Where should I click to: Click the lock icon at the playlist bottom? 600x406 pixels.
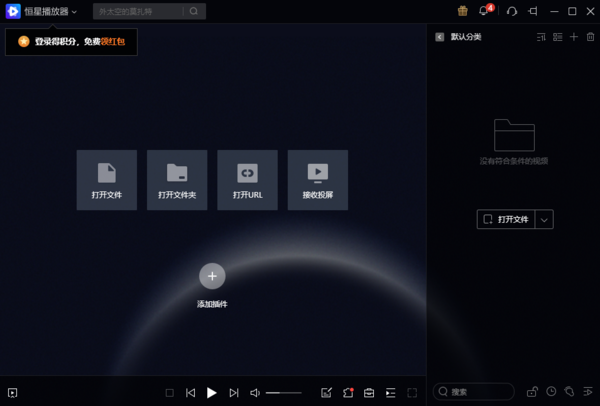pyautogui.click(x=532, y=391)
